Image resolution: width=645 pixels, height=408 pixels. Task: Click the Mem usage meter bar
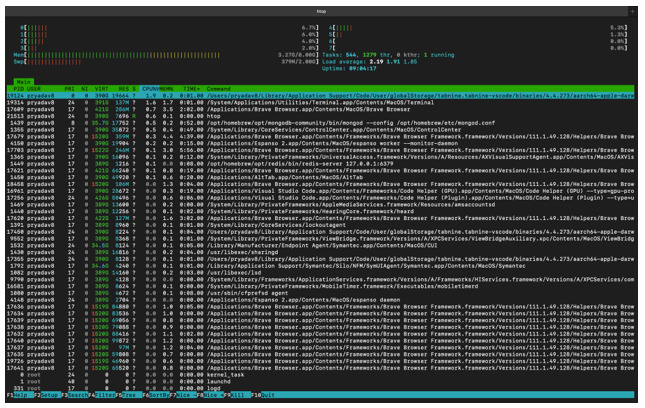(166, 55)
